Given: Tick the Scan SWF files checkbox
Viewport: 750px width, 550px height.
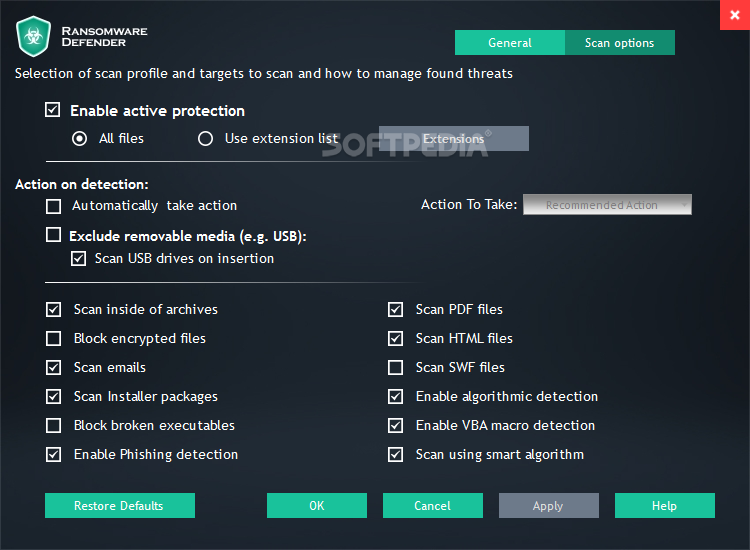Looking at the screenshot, I should 396,367.
